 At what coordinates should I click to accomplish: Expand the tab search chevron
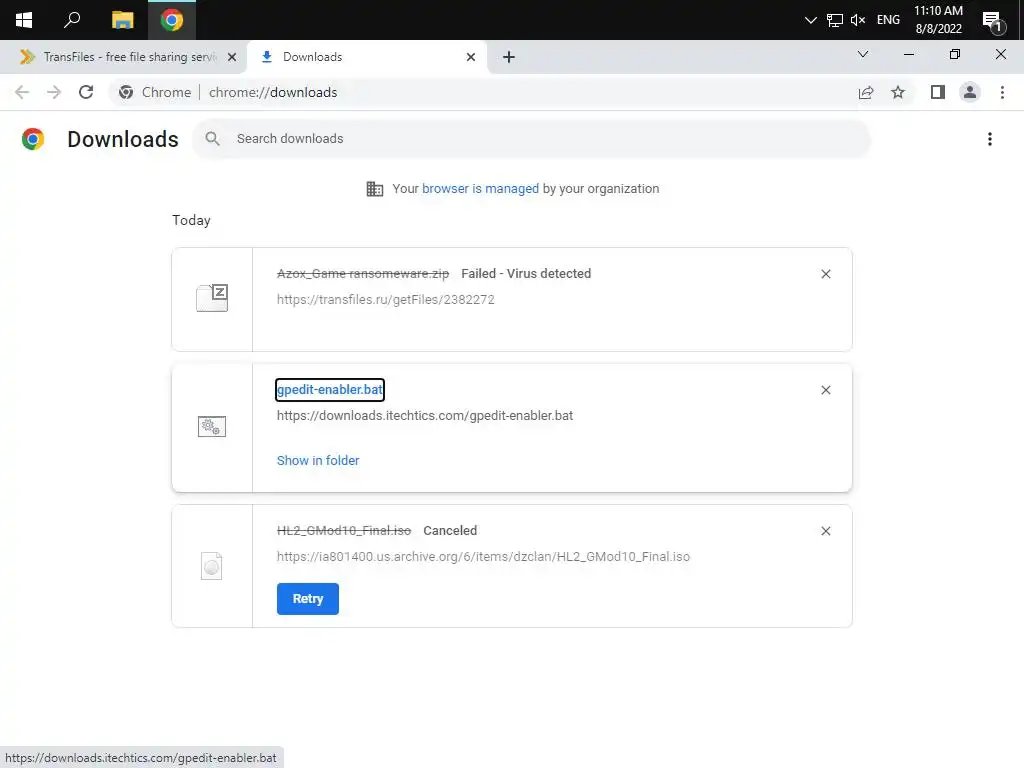coord(863,54)
